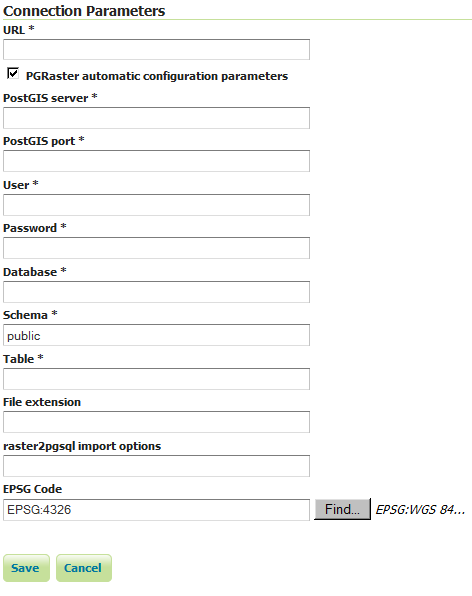Focus the PostGIS server field
The image size is (472, 596).
[x=157, y=118]
